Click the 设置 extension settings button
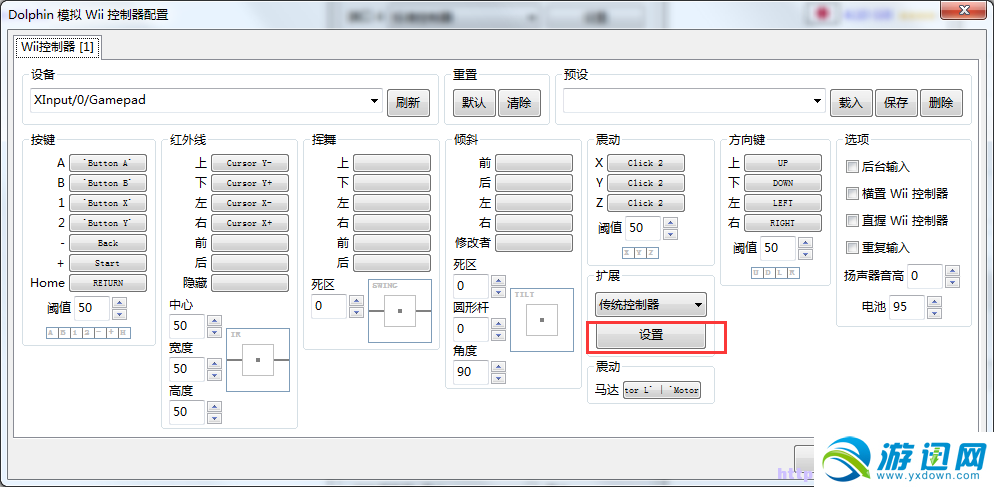The width and height of the screenshot is (994, 487). click(x=650, y=335)
